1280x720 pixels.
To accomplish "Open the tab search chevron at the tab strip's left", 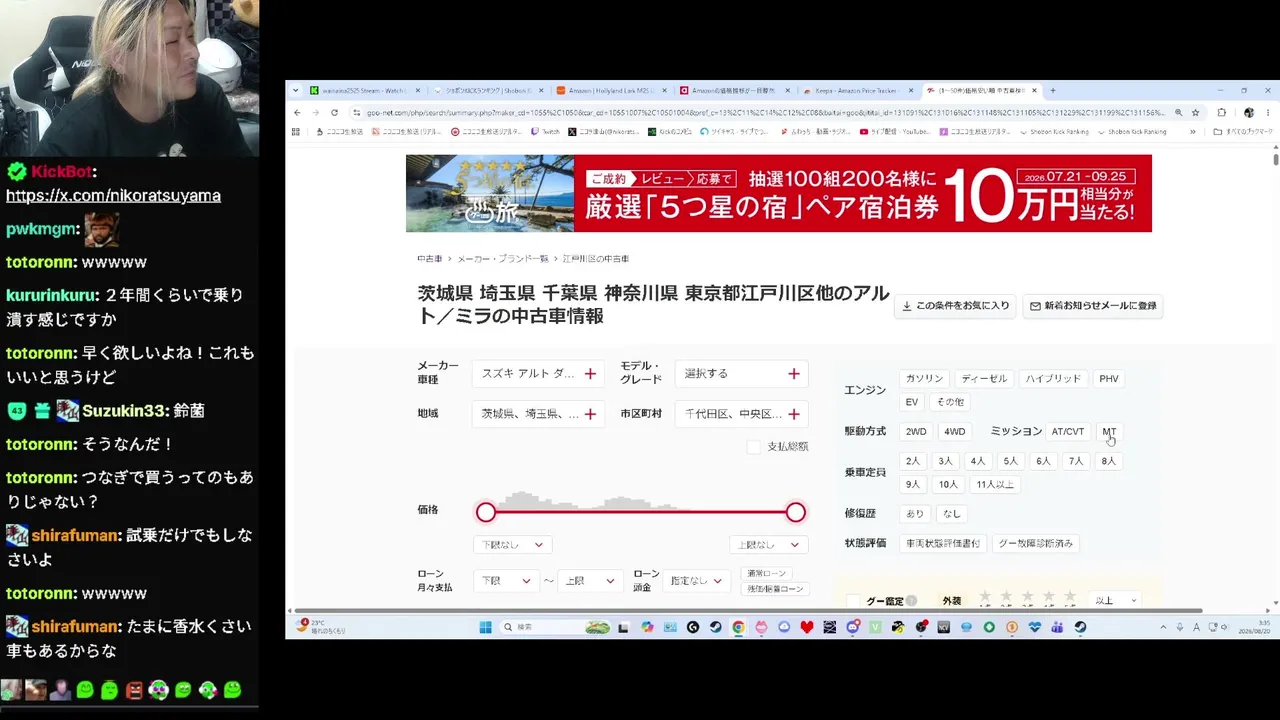I will pos(295,91).
